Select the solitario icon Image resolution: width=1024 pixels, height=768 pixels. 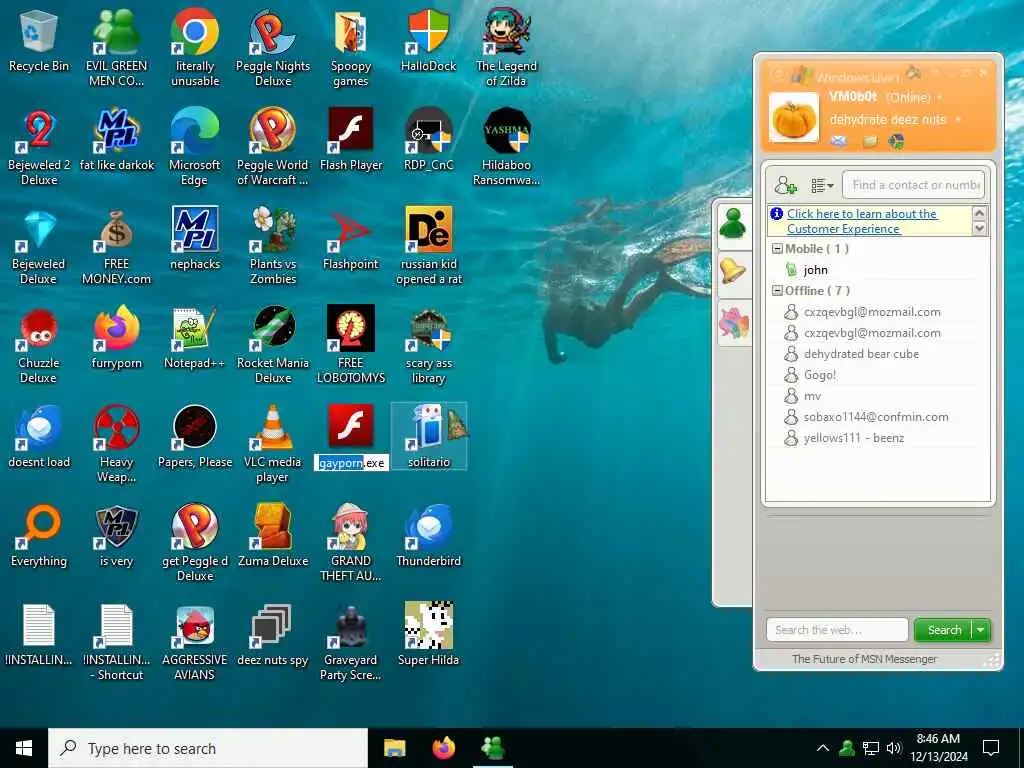[428, 436]
